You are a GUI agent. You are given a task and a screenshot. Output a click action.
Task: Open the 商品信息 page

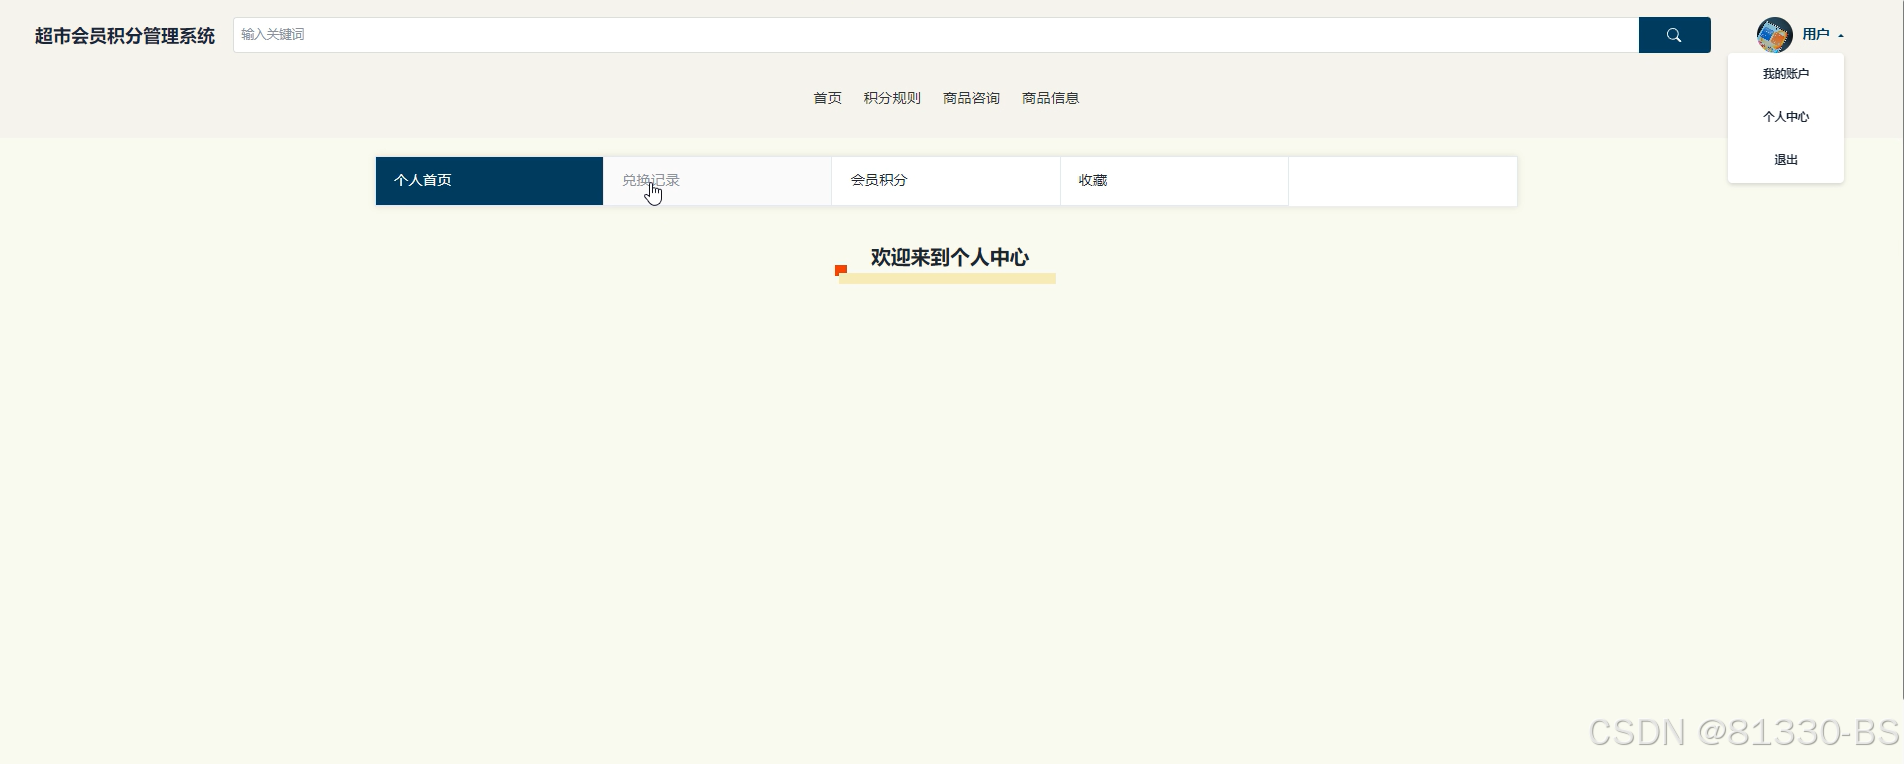point(1050,98)
